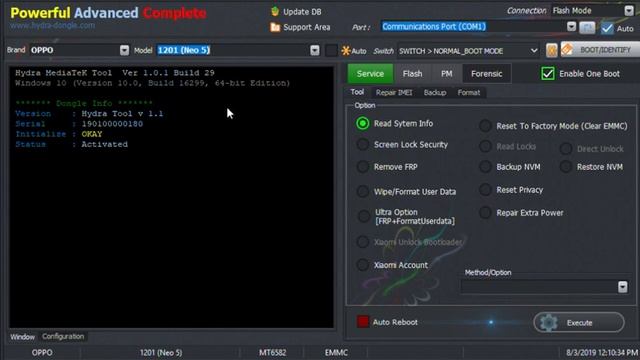The width and height of the screenshot is (640, 360).
Task: Open the Method/Option dropdown
Action: pyautogui.click(x=622, y=287)
